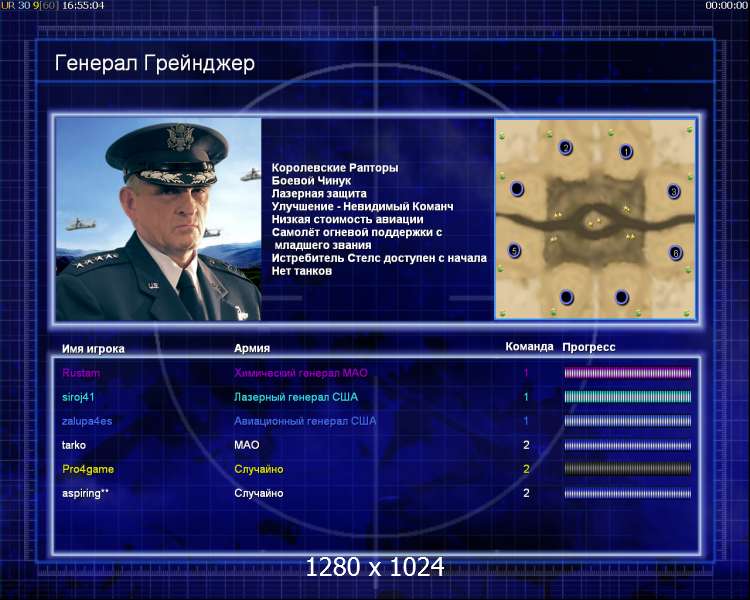750x600 pixels.
Task: Click siroj41's cyan progress bar
Action: click(628, 397)
